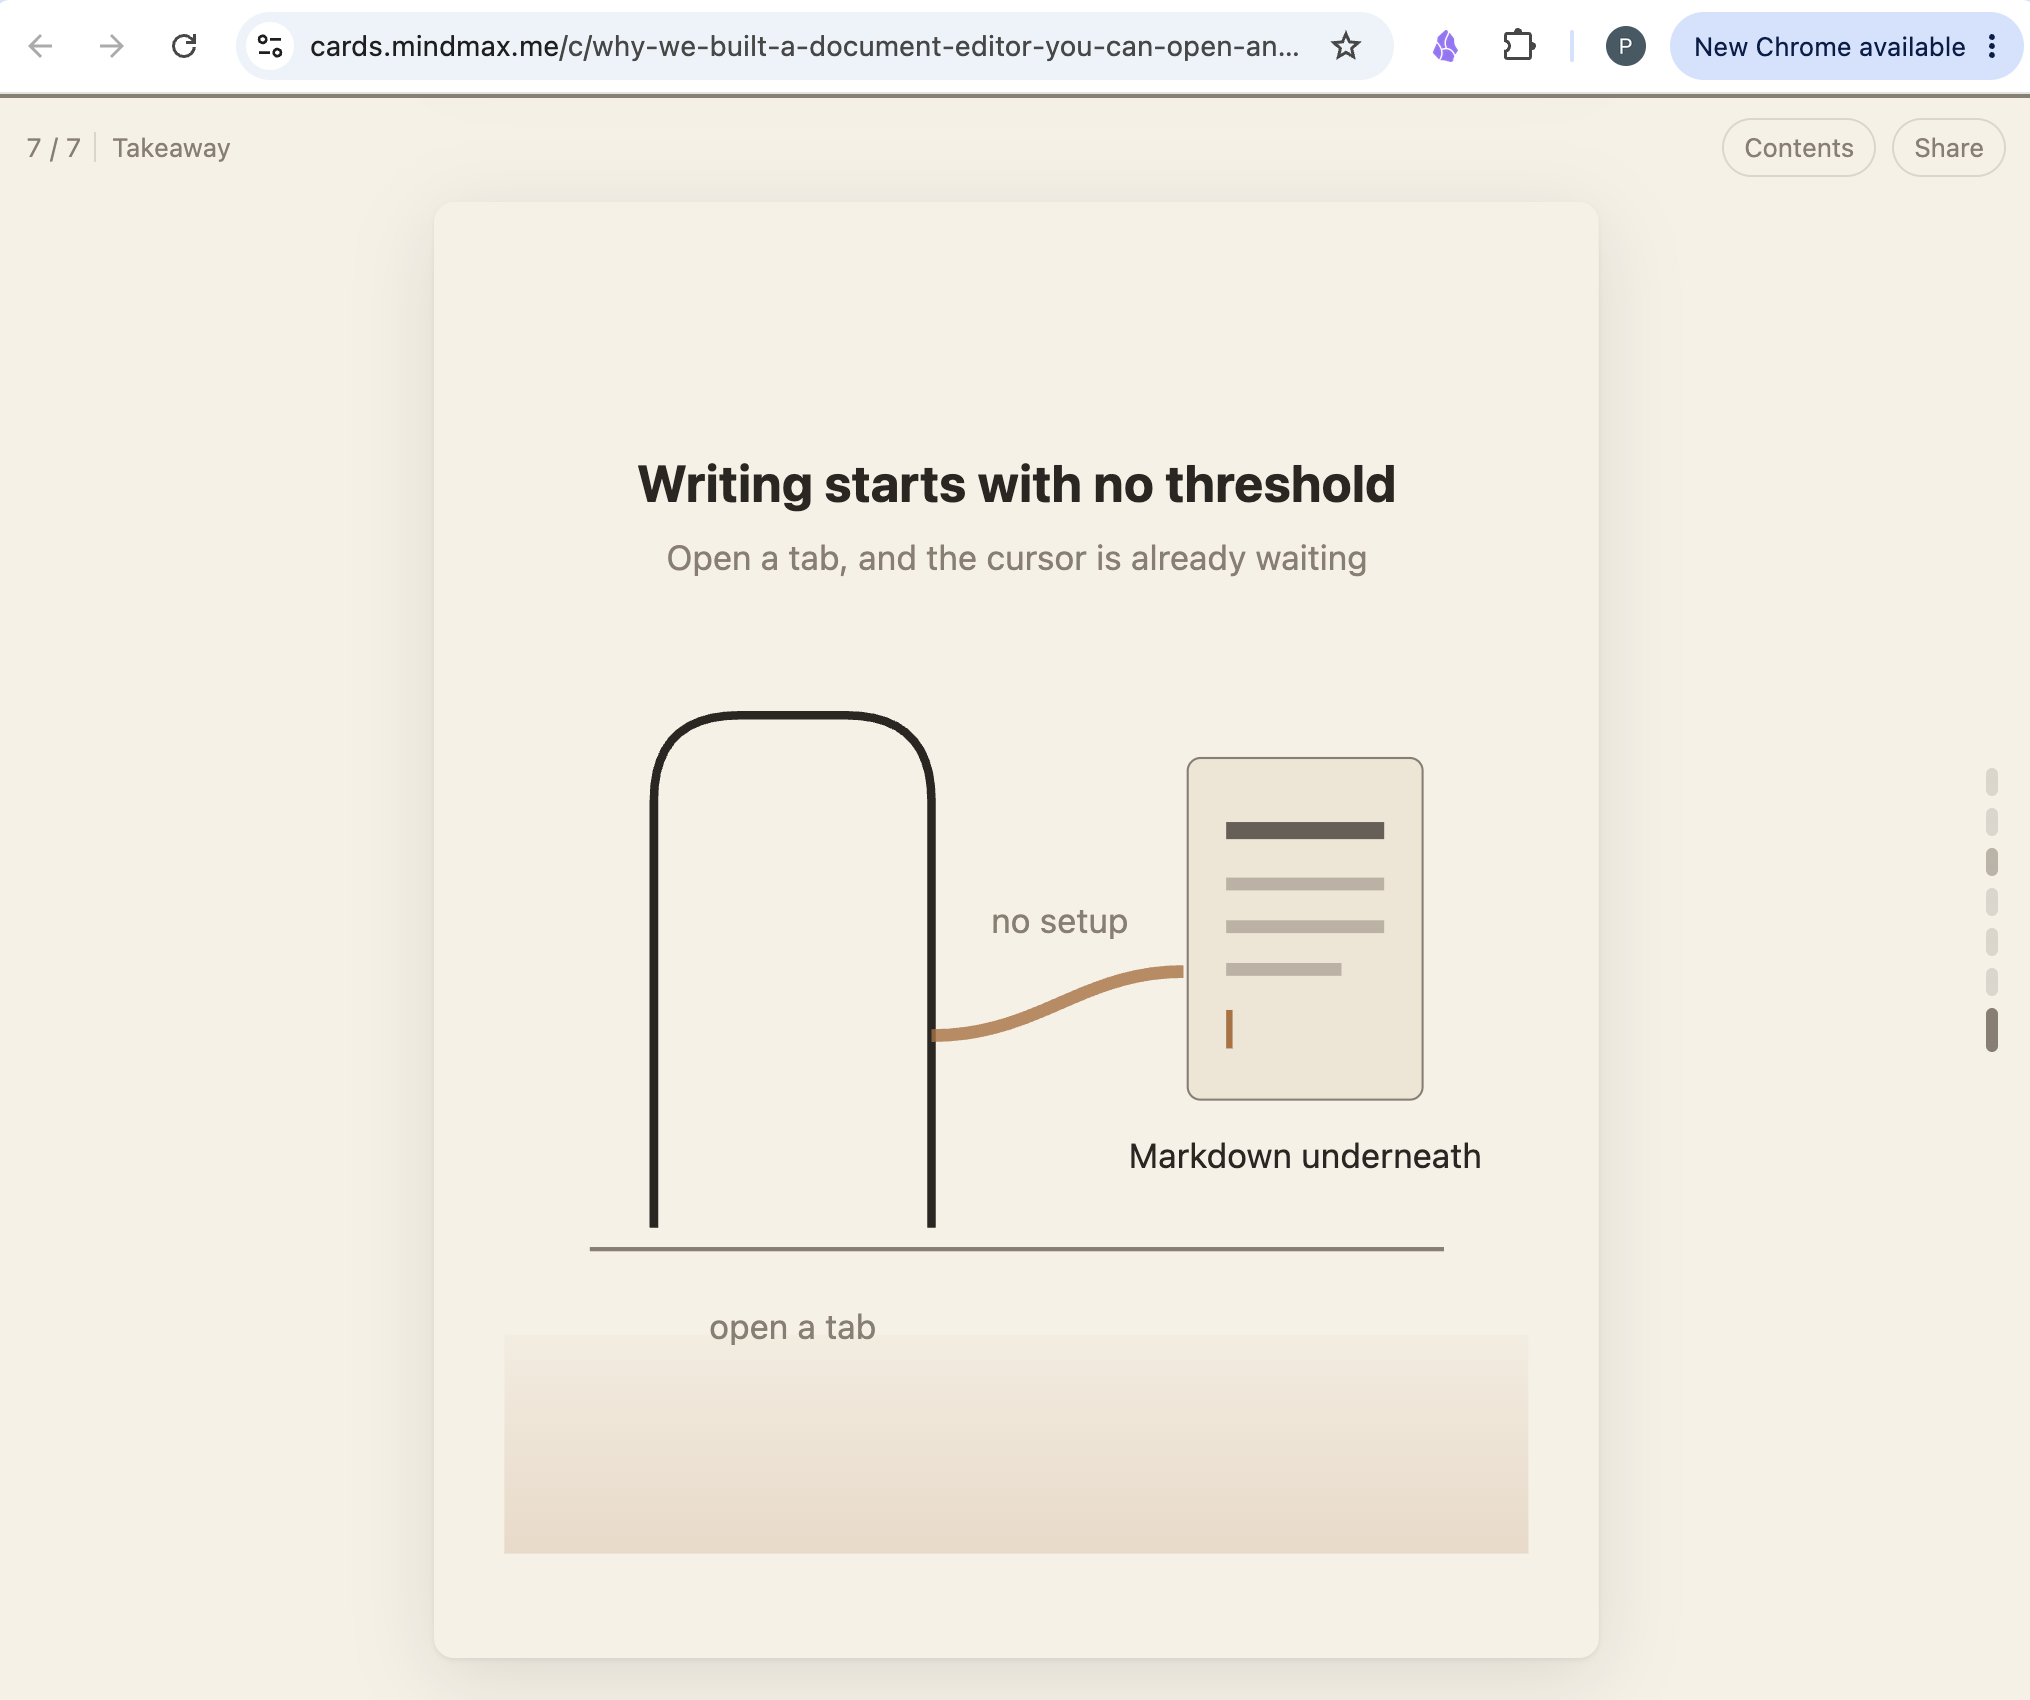2030x1700 pixels.
Task: Click the Share button
Action: click(x=1948, y=148)
